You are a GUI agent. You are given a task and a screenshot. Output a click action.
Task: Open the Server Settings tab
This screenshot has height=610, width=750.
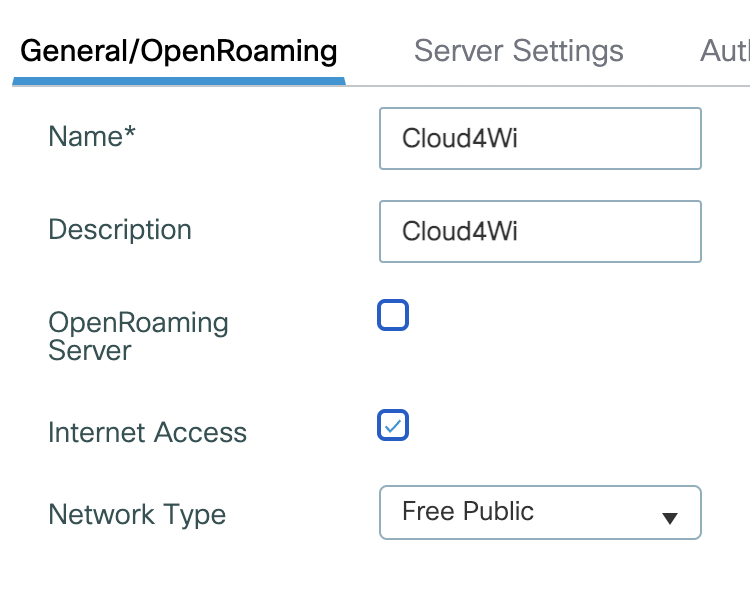(518, 51)
